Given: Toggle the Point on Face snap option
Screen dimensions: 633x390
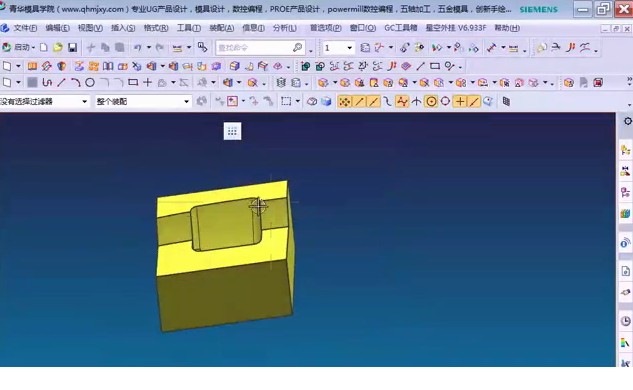Looking at the screenshot, I should pyautogui.click(x=488, y=101).
